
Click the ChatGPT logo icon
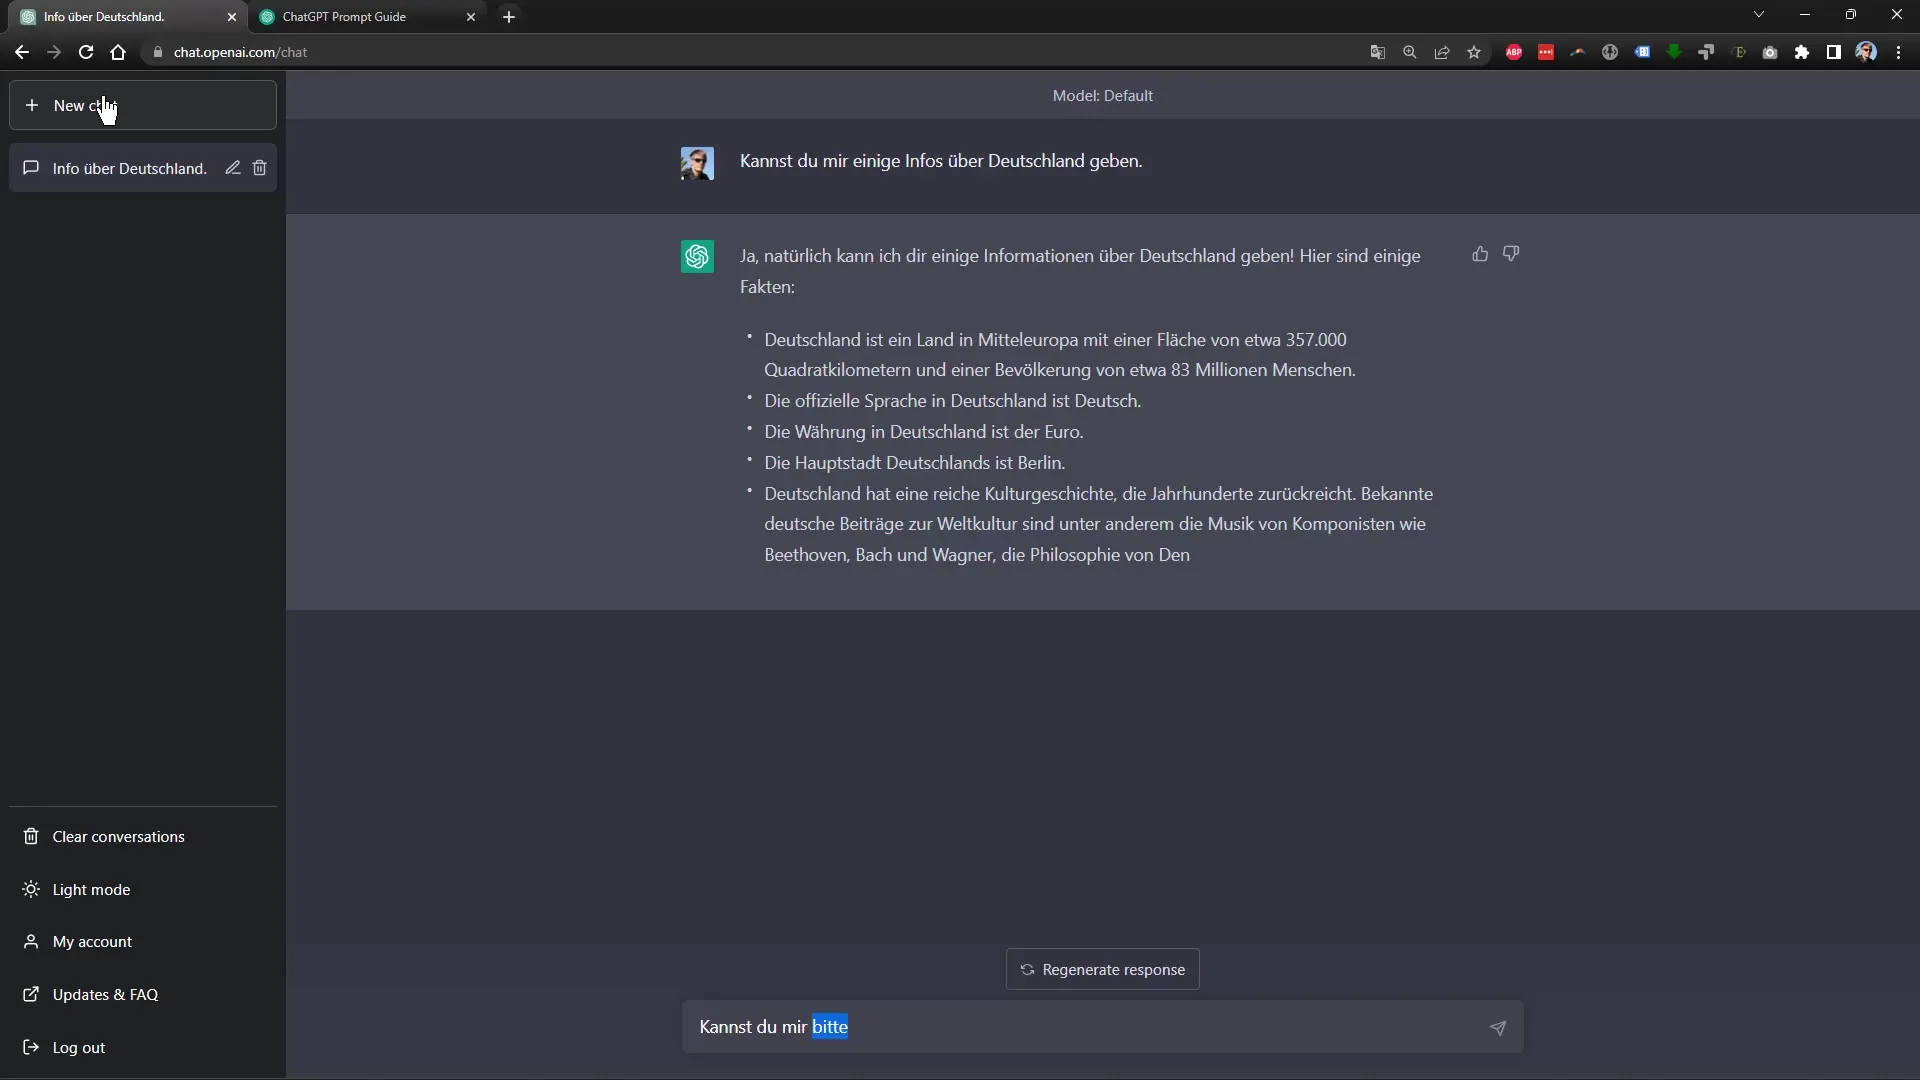pyautogui.click(x=696, y=257)
